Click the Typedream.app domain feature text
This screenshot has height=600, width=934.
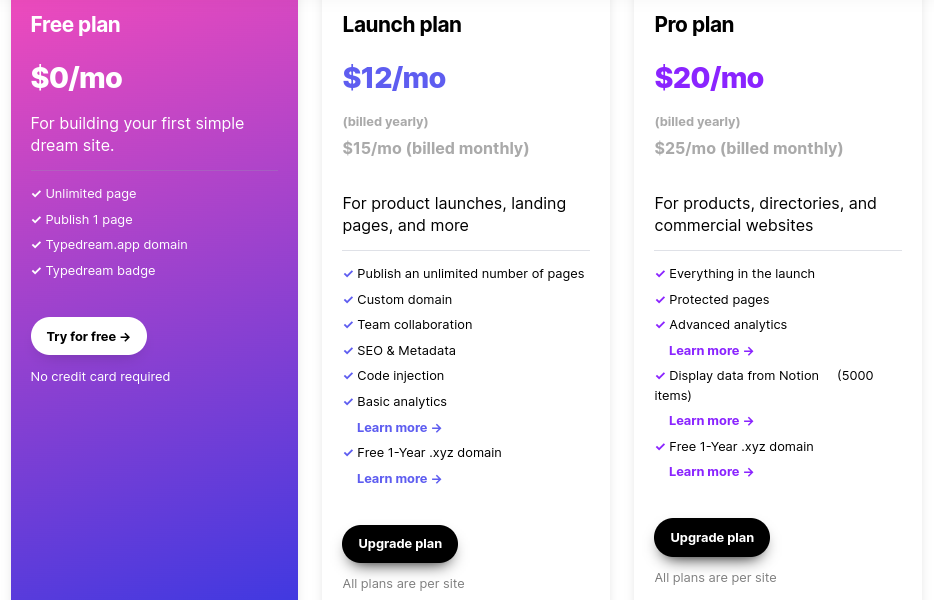tap(117, 245)
